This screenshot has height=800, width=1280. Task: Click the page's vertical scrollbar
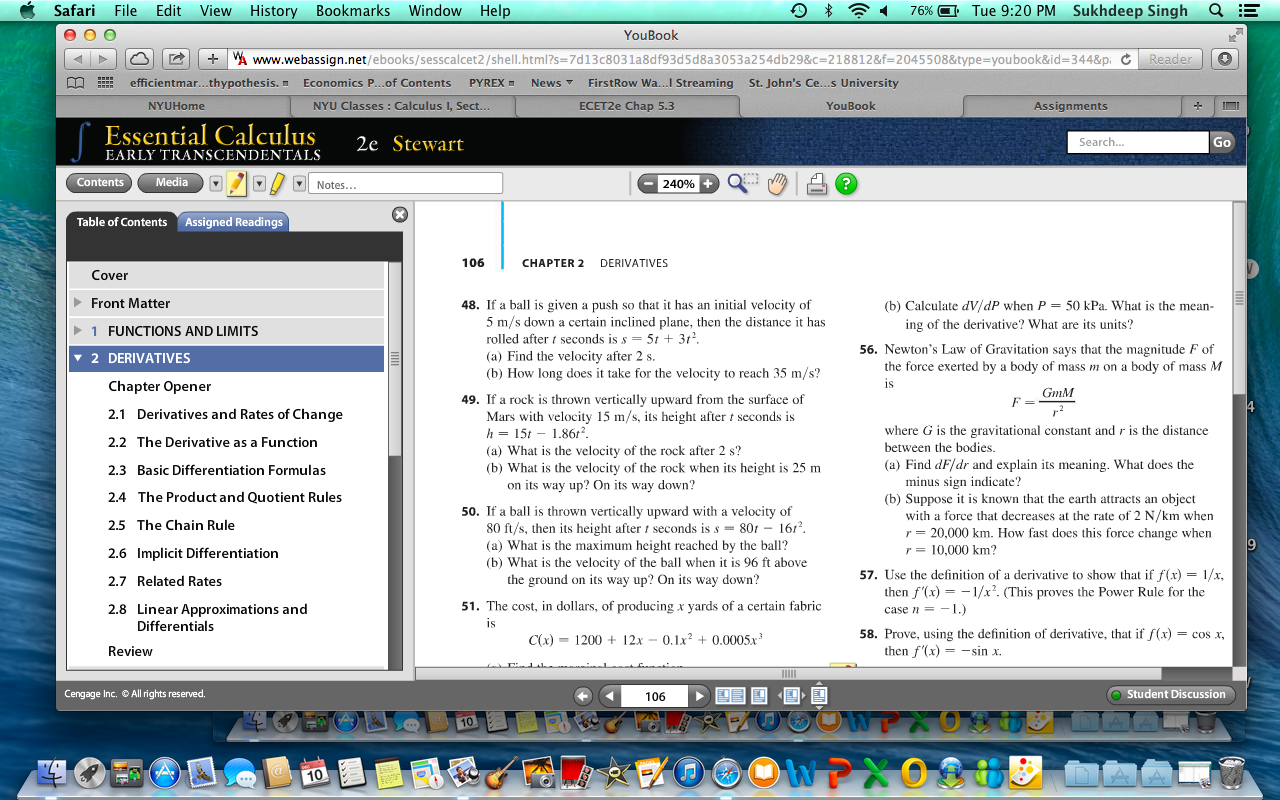(x=1240, y=300)
